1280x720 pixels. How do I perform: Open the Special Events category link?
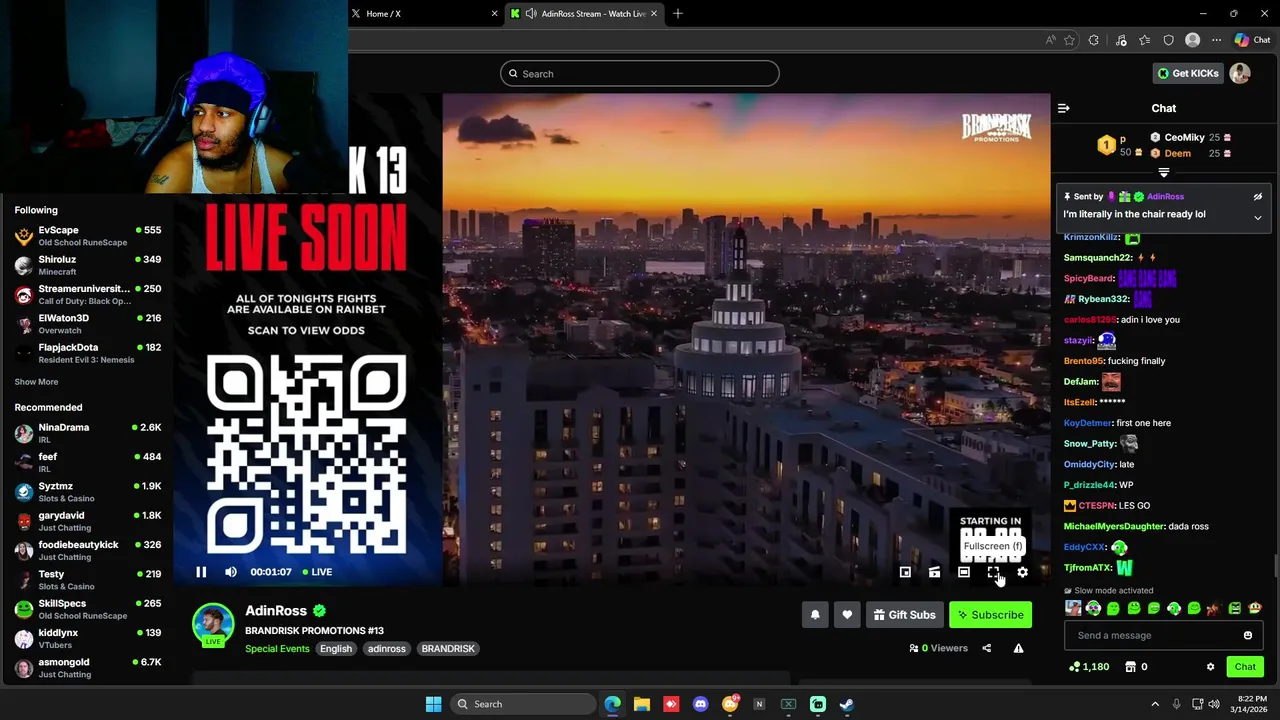pyautogui.click(x=278, y=649)
